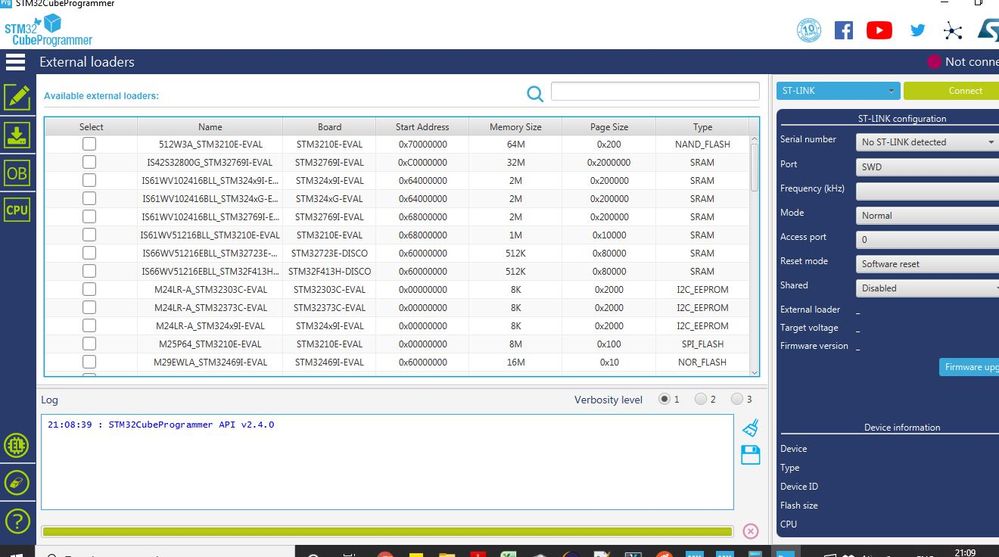999x557 pixels.
Task: Click the loaders table vertical scrollbar
Action: click(754, 255)
